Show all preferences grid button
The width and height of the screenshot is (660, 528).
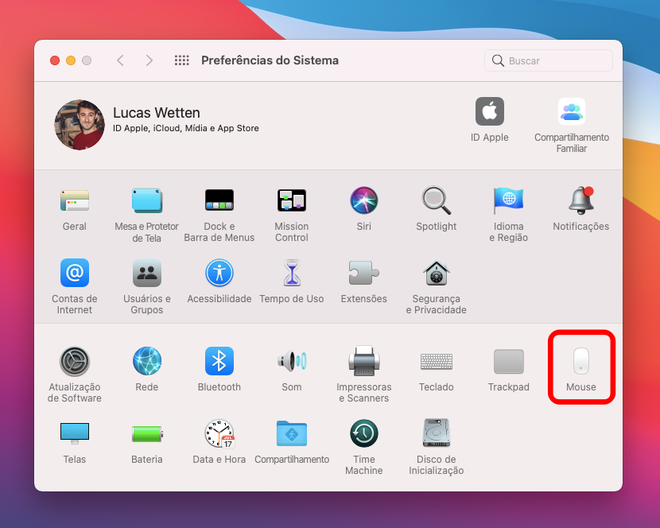point(182,61)
